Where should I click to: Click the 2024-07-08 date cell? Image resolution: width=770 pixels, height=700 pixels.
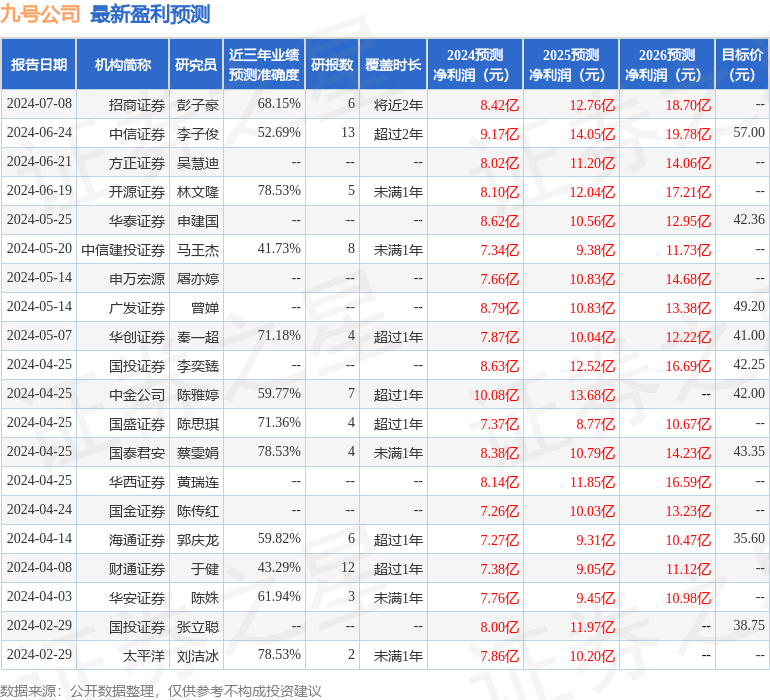click(x=39, y=104)
